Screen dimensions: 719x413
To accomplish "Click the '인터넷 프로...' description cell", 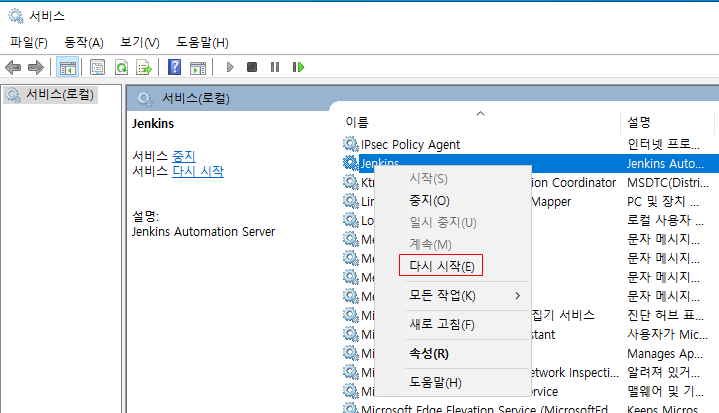I will (x=663, y=144).
